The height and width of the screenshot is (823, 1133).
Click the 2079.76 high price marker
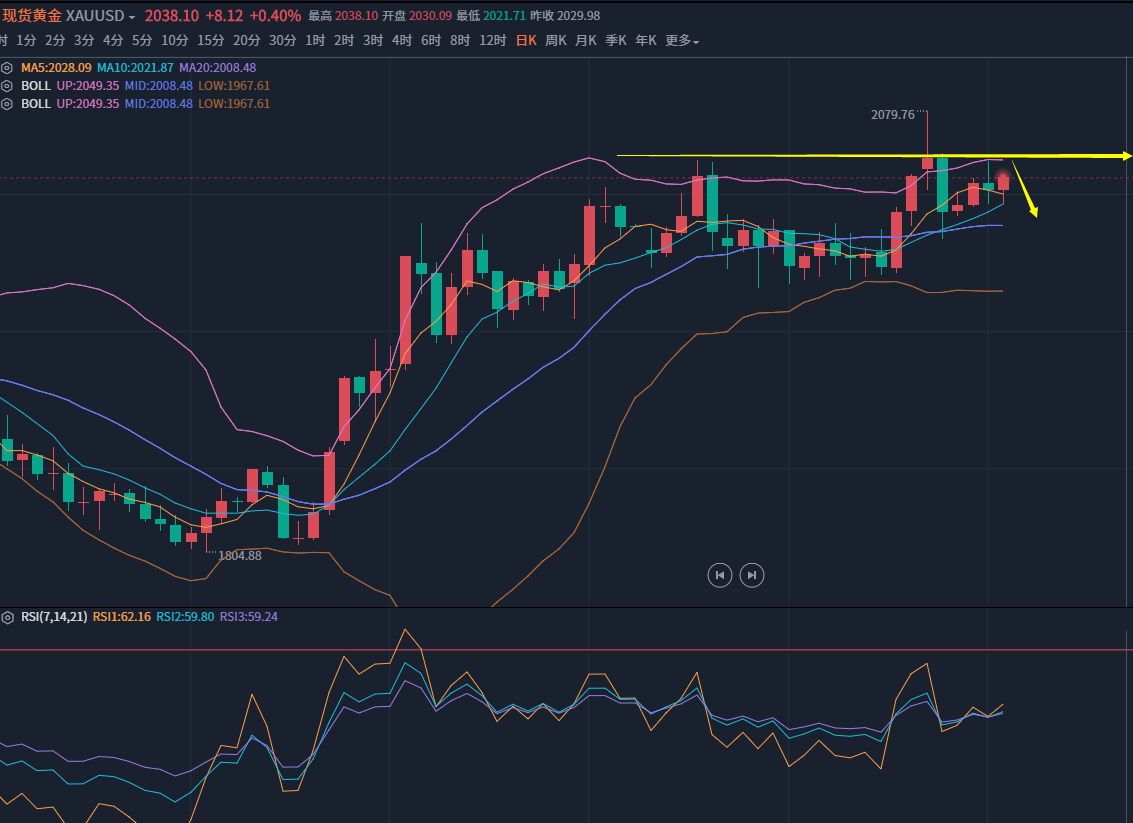click(x=893, y=115)
